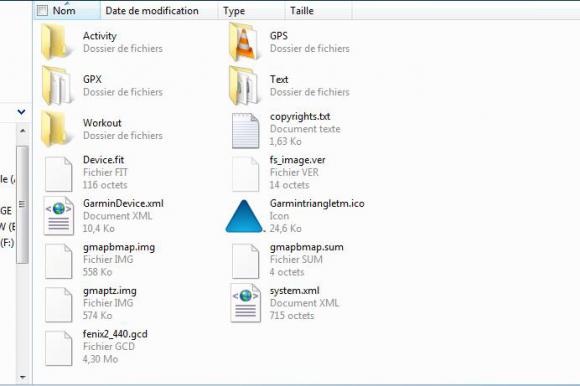Viewport: 580px width, 386px height.
Task: Click the fenix2_440.gcd file name
Action: click(x=115, y=334)
